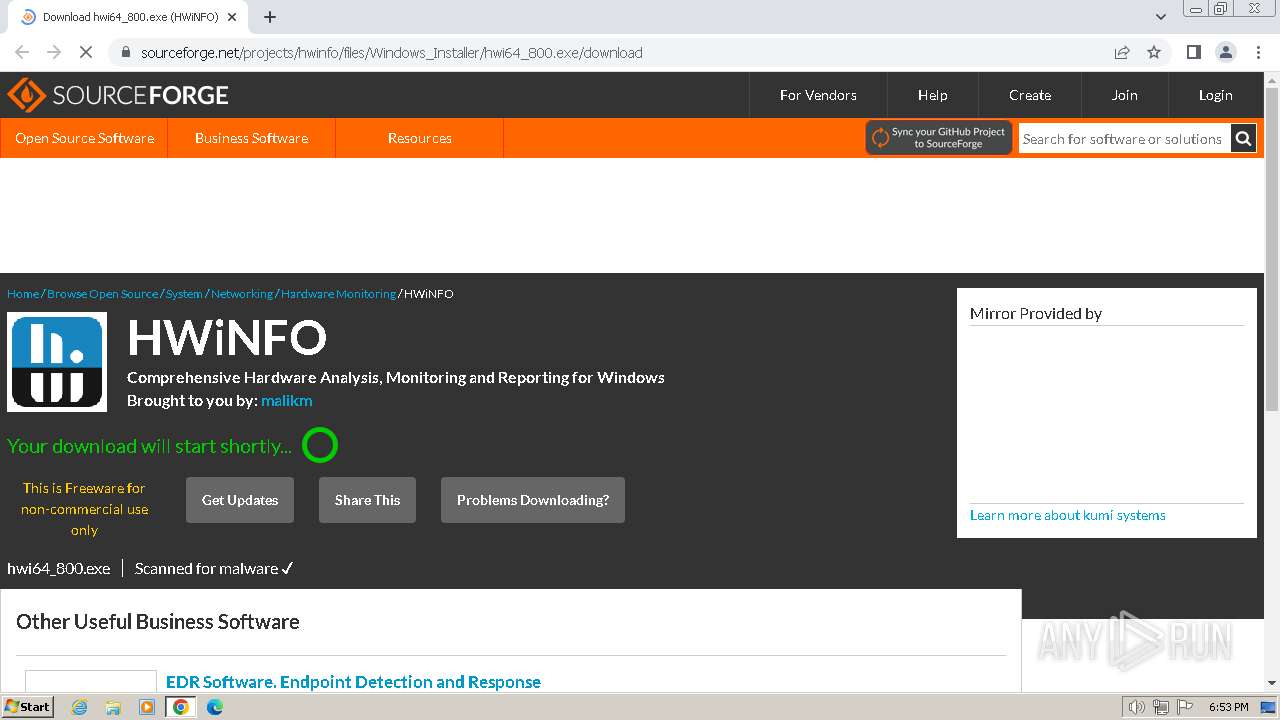Click the Hardware Monitoring breadcrumb
This screenshot has height=720, width=1280.
coord(338,294)
